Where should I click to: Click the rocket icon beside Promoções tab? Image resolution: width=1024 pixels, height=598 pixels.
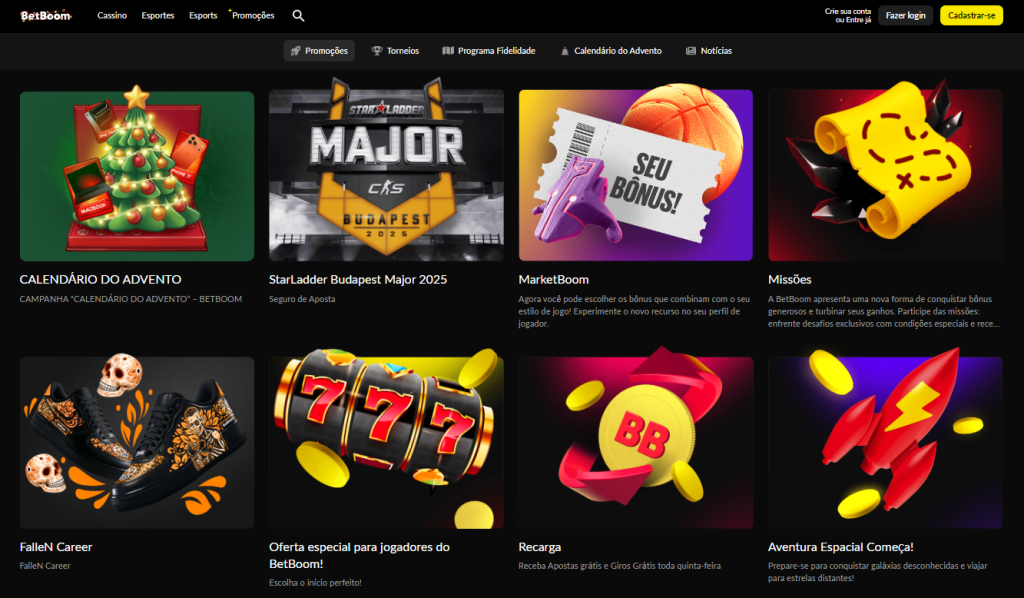point(295,50)
